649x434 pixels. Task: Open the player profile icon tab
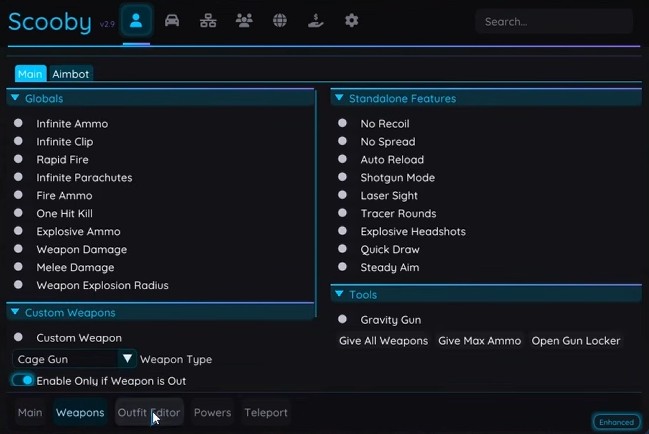(136, 20)
